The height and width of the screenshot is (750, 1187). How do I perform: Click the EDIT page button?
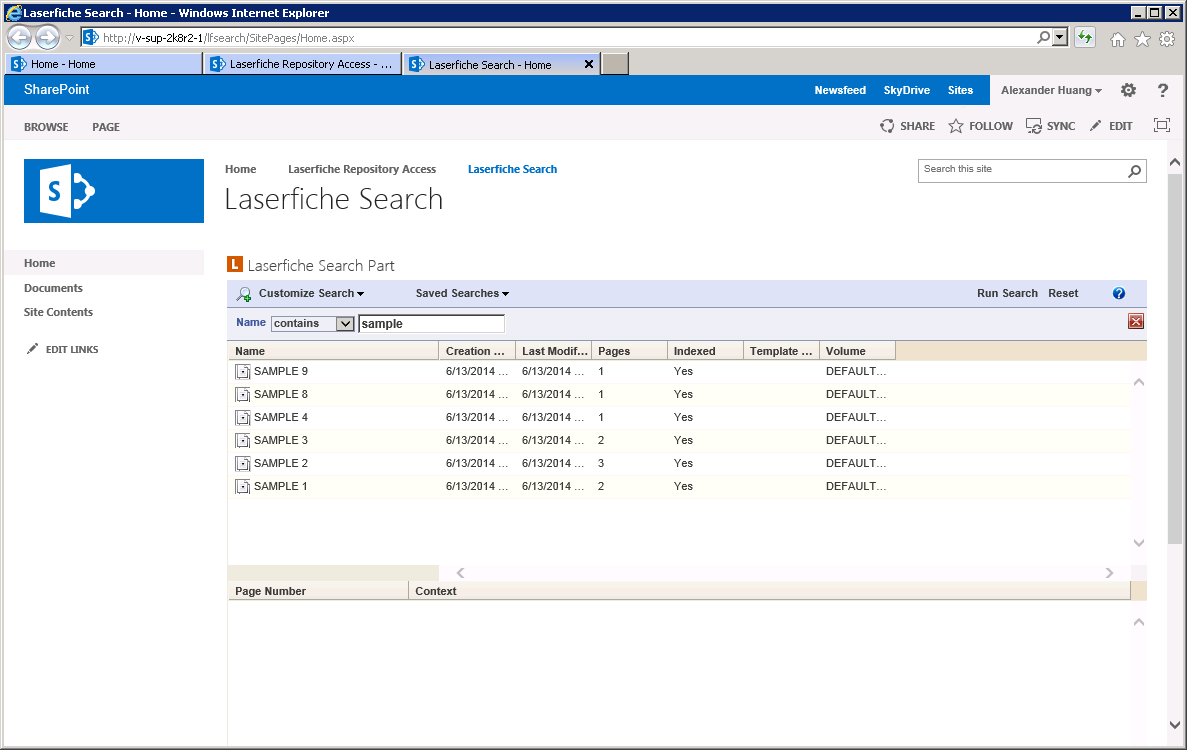tap(1111, 126)
